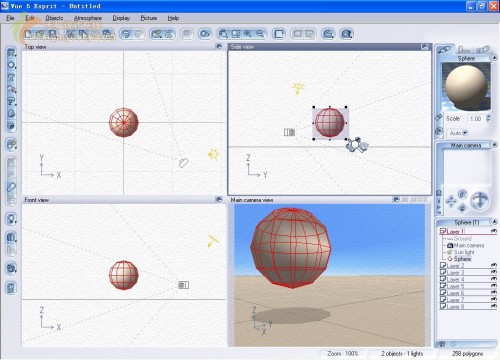The image size is (500, 360).
Task: Click the Scale value stepper arrows
Action: tap(488, 119)
